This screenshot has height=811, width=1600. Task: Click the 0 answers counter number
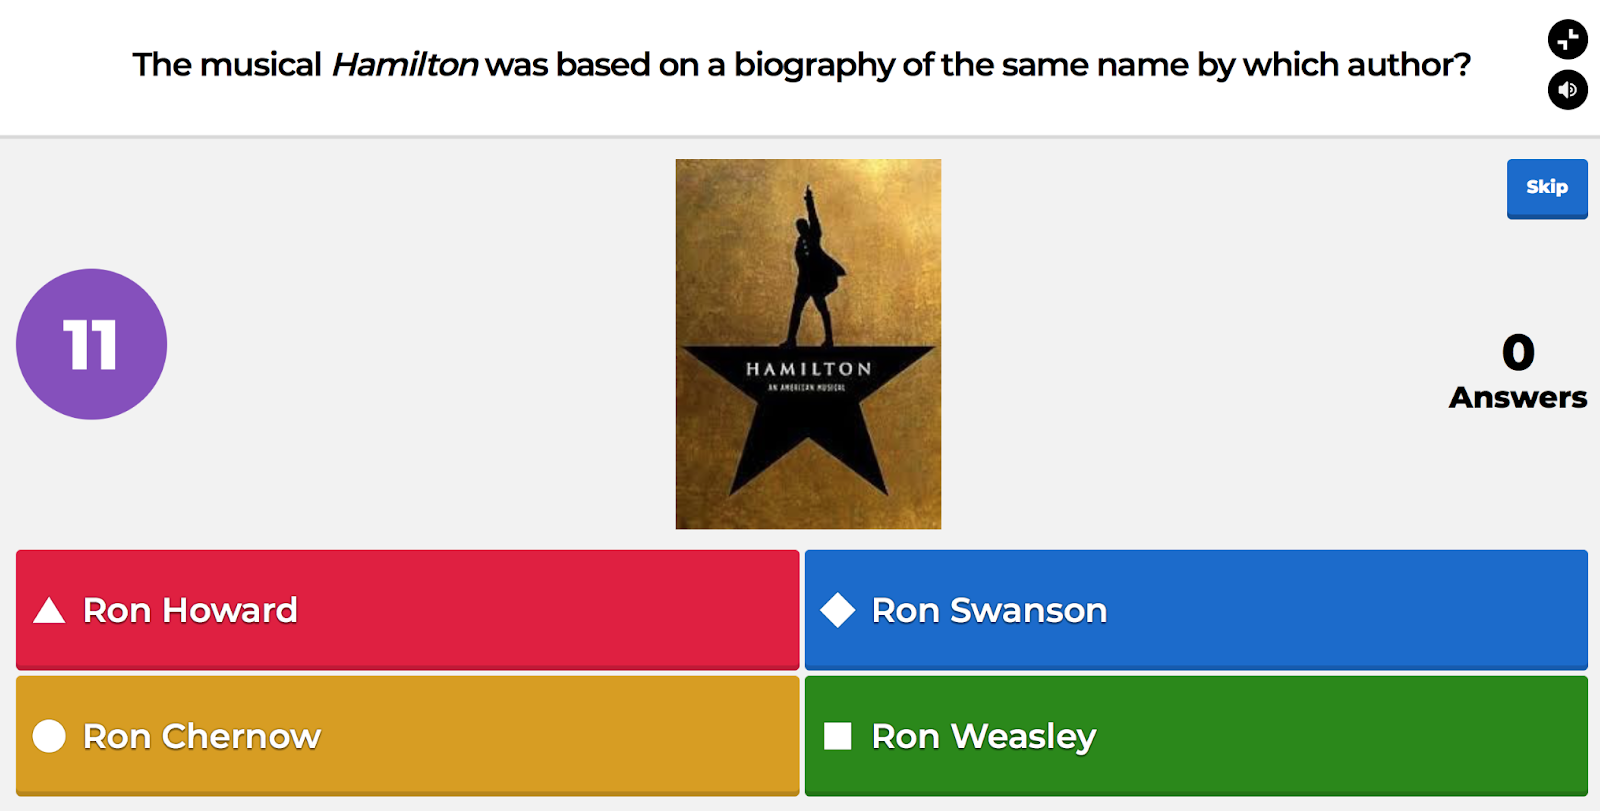click(1518, 352)
